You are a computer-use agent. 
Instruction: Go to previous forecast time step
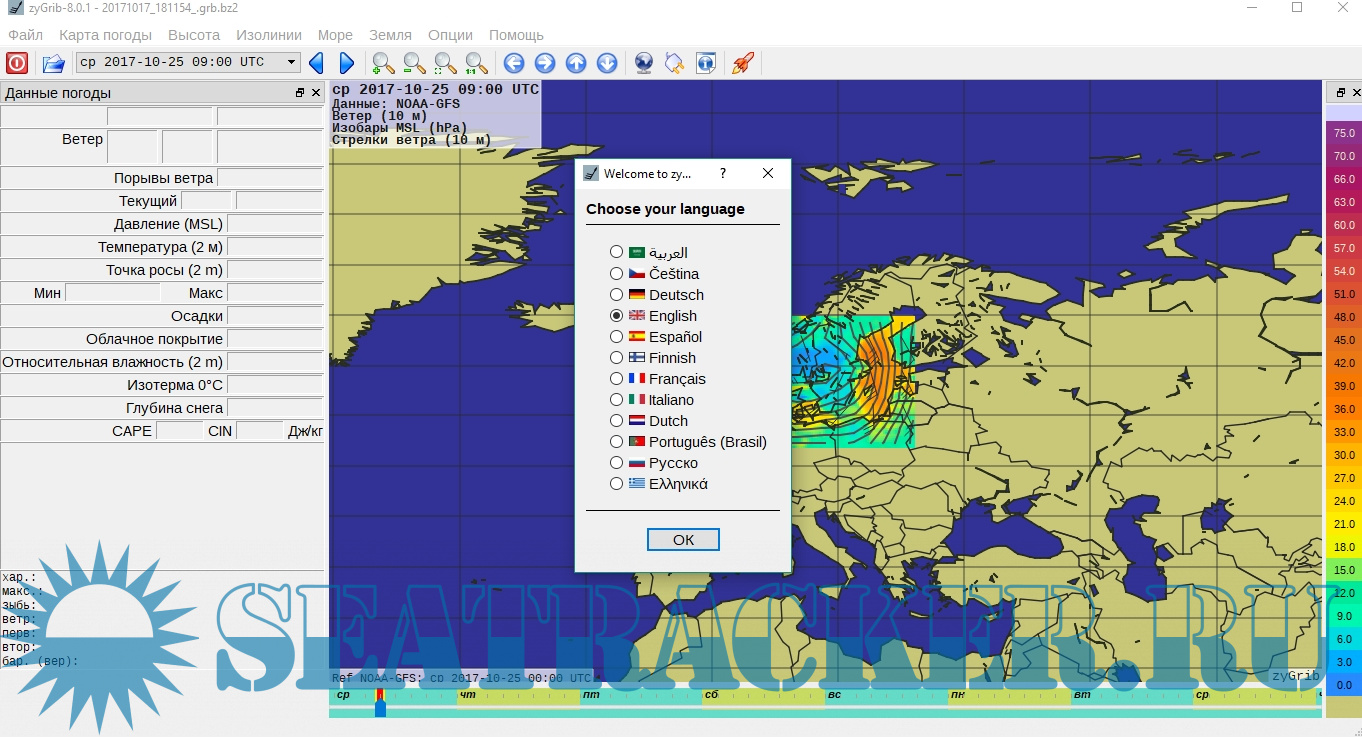316,63
